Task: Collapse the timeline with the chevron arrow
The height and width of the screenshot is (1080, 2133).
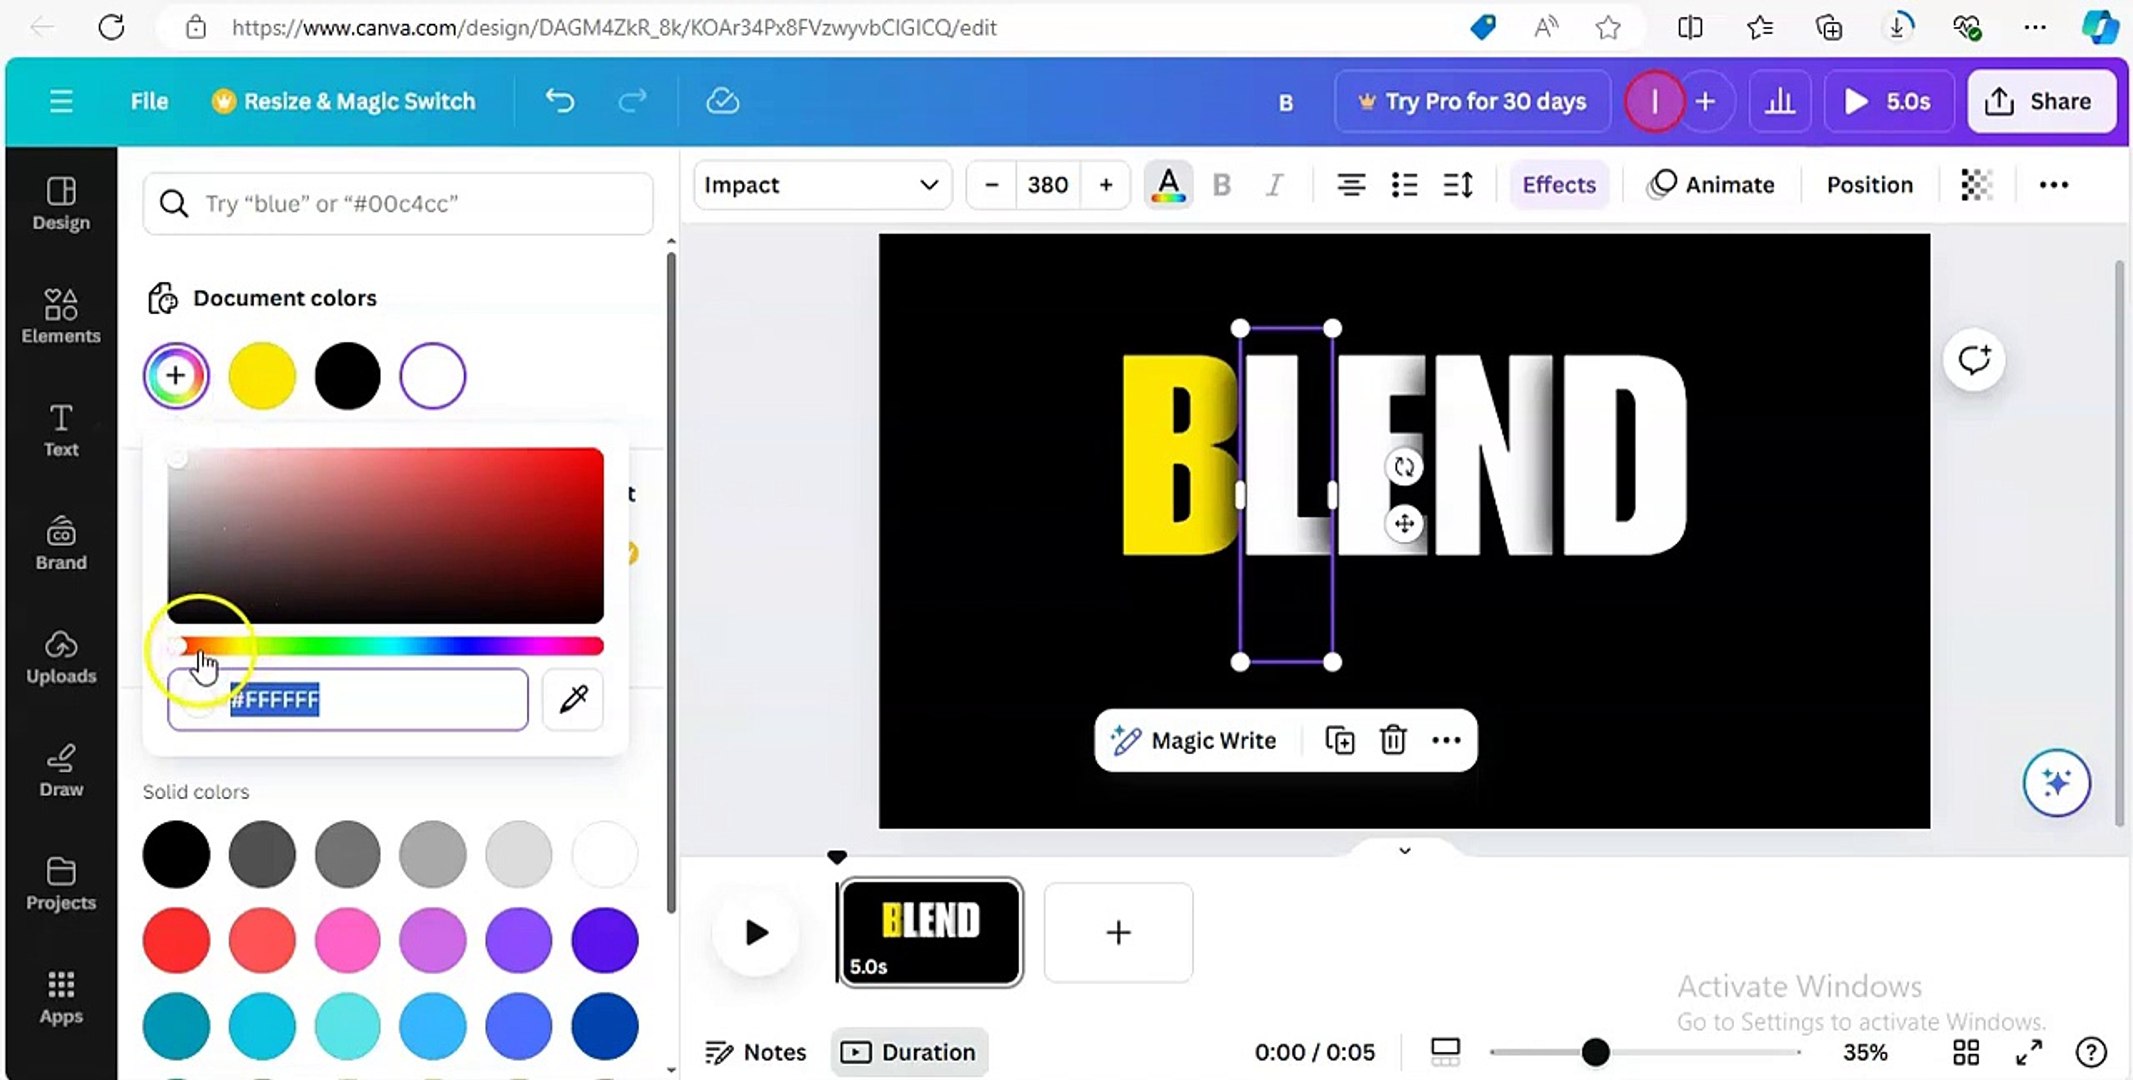Action: pyautogui.click(x=1404, y=850)
